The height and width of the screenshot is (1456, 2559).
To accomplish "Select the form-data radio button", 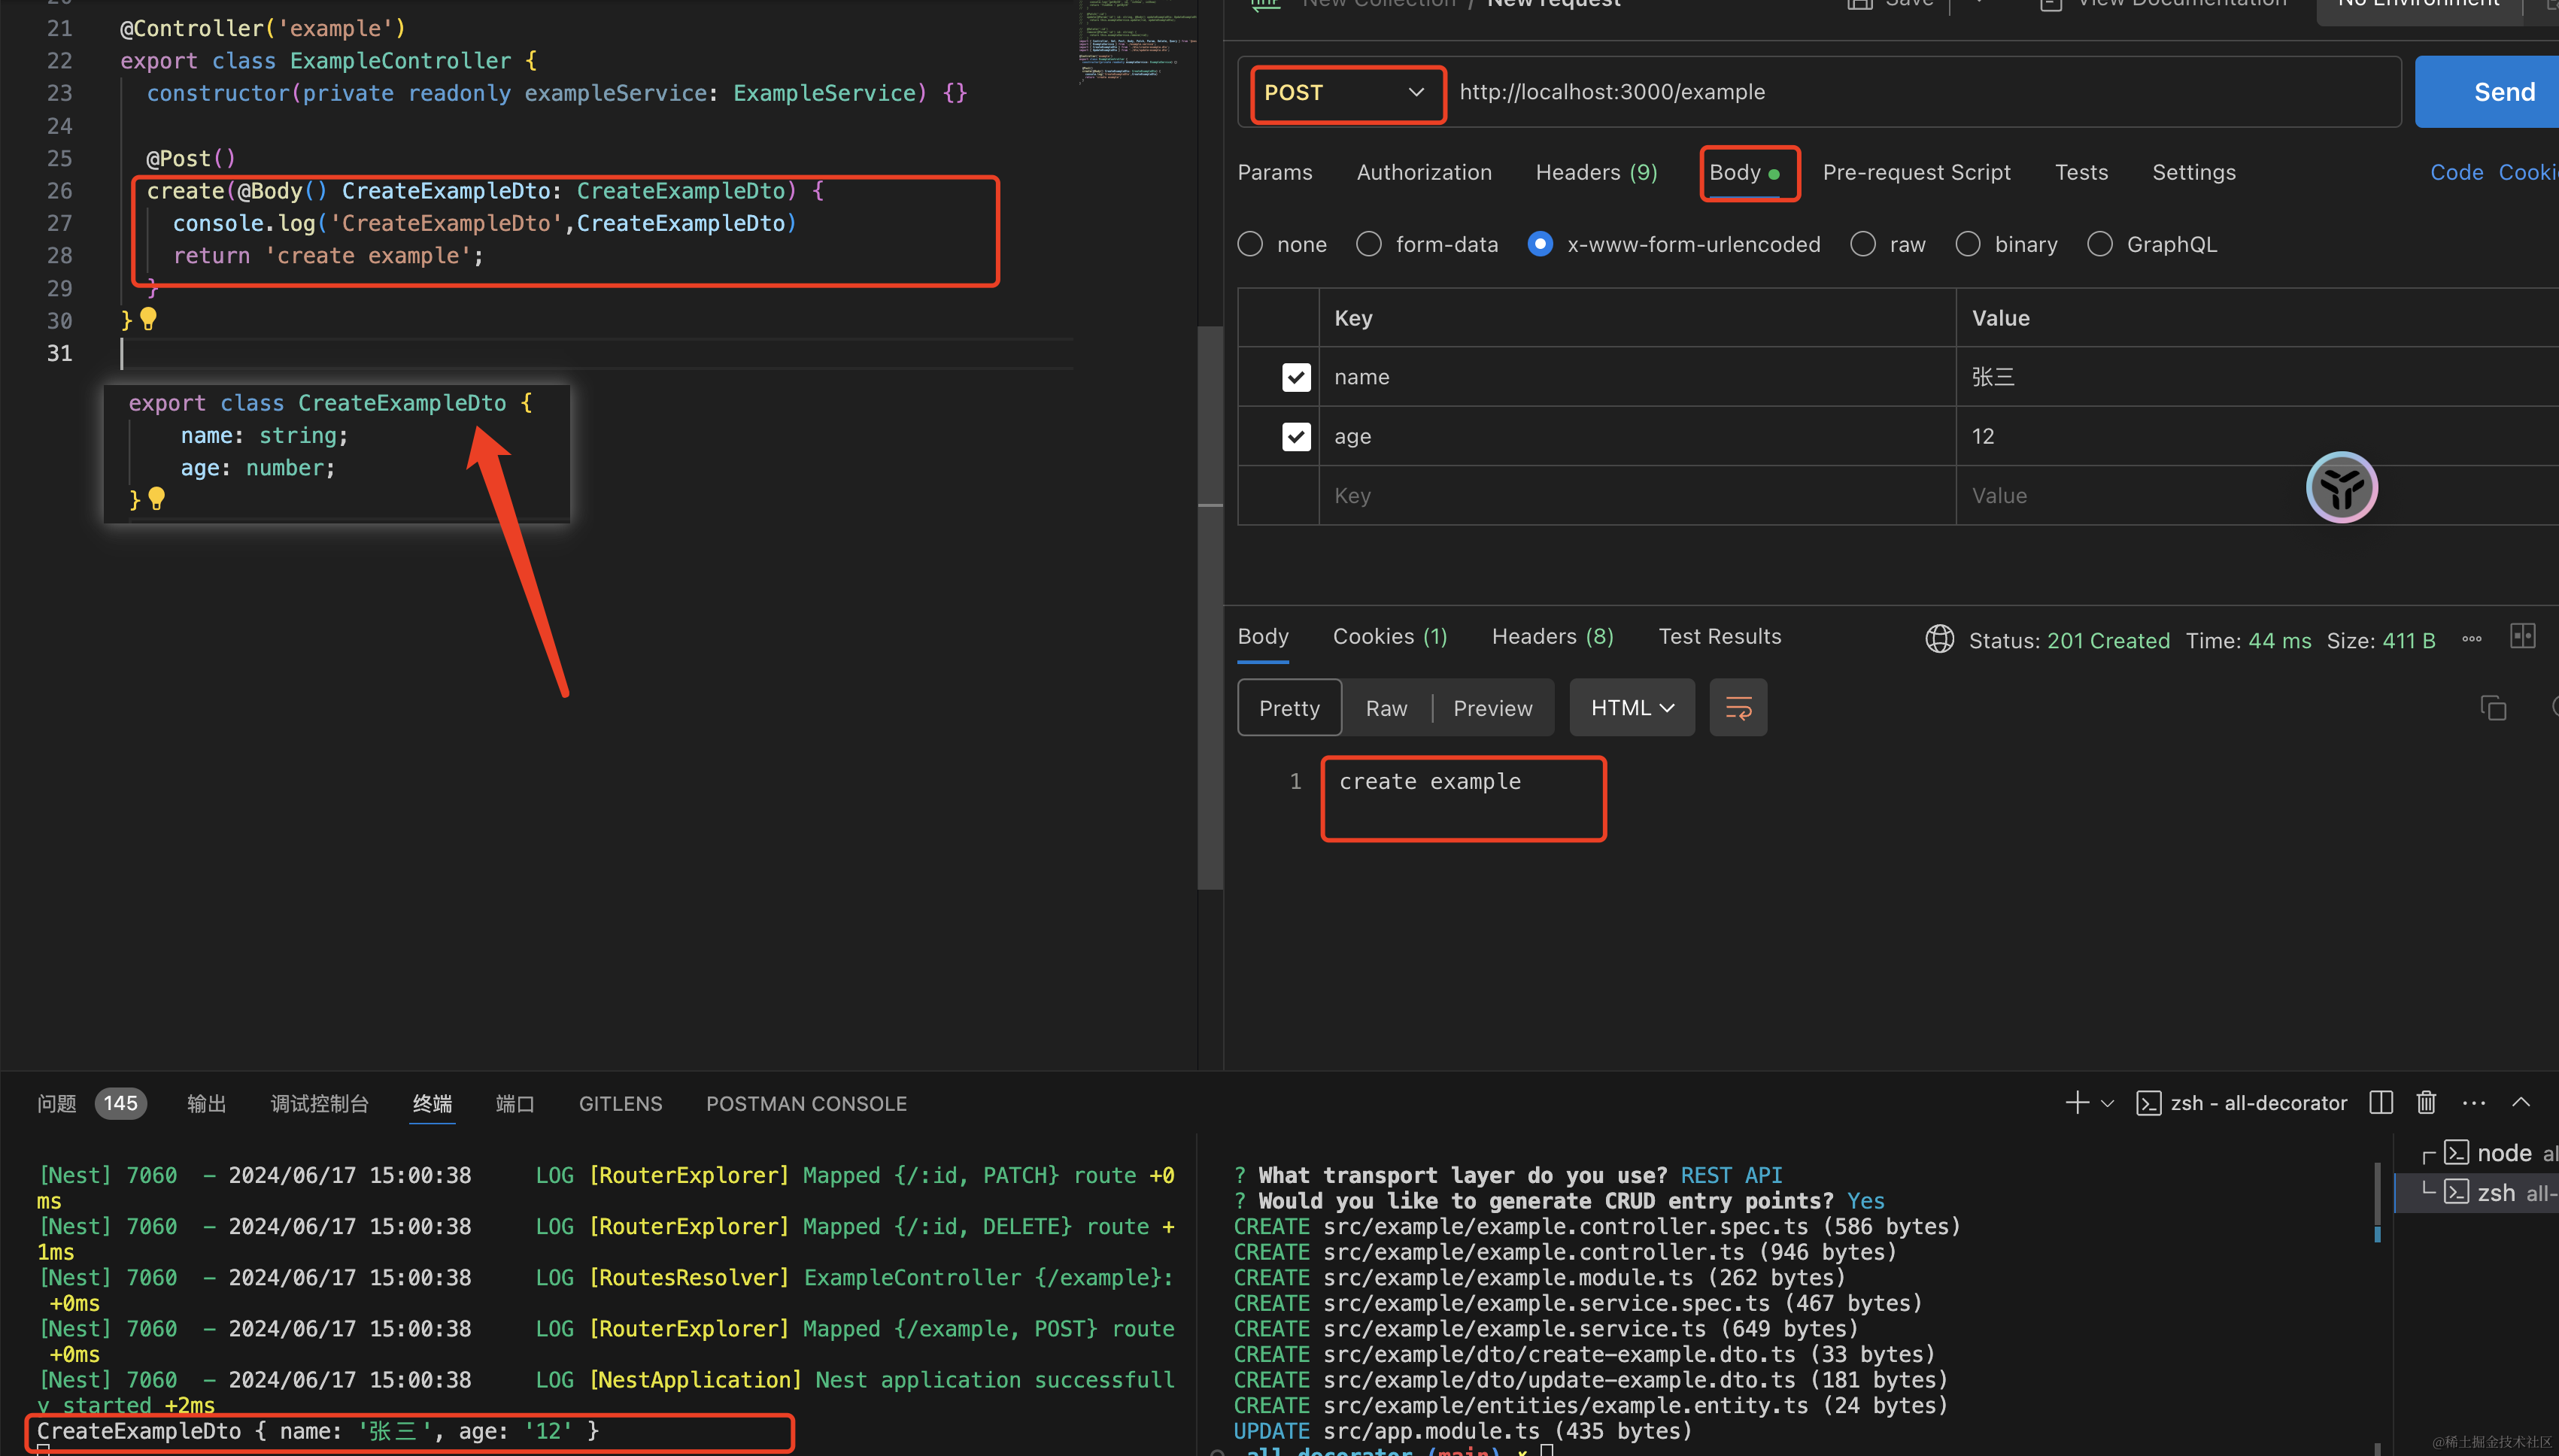I will (x=1368, y=245).
